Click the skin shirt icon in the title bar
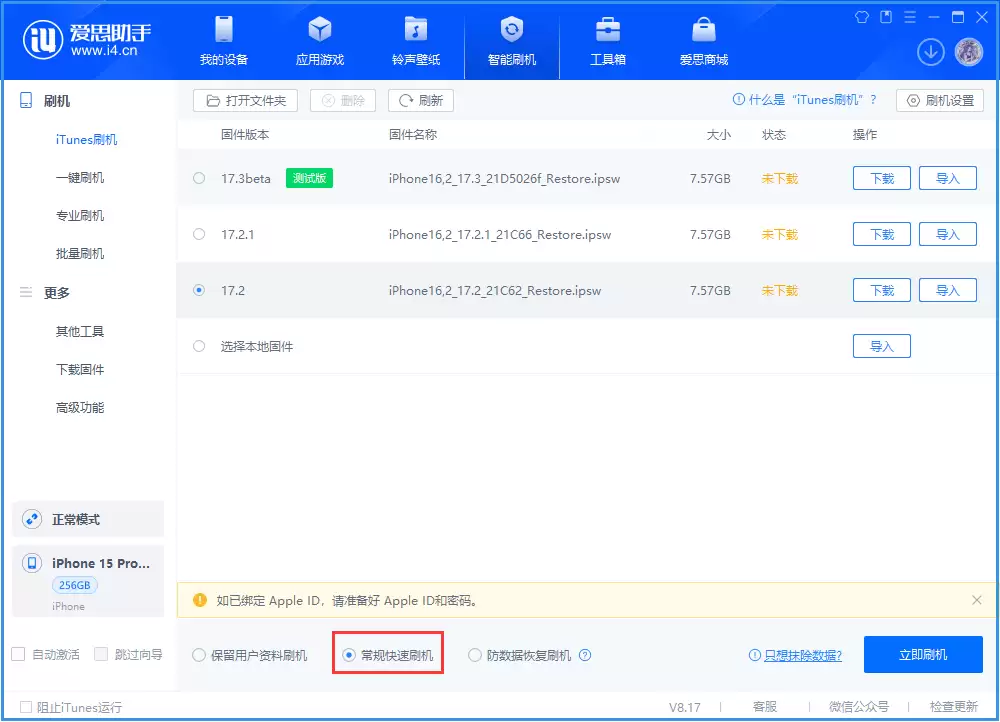The height and width of the screenshot is (722, 1000). click(x=862, y=17)
